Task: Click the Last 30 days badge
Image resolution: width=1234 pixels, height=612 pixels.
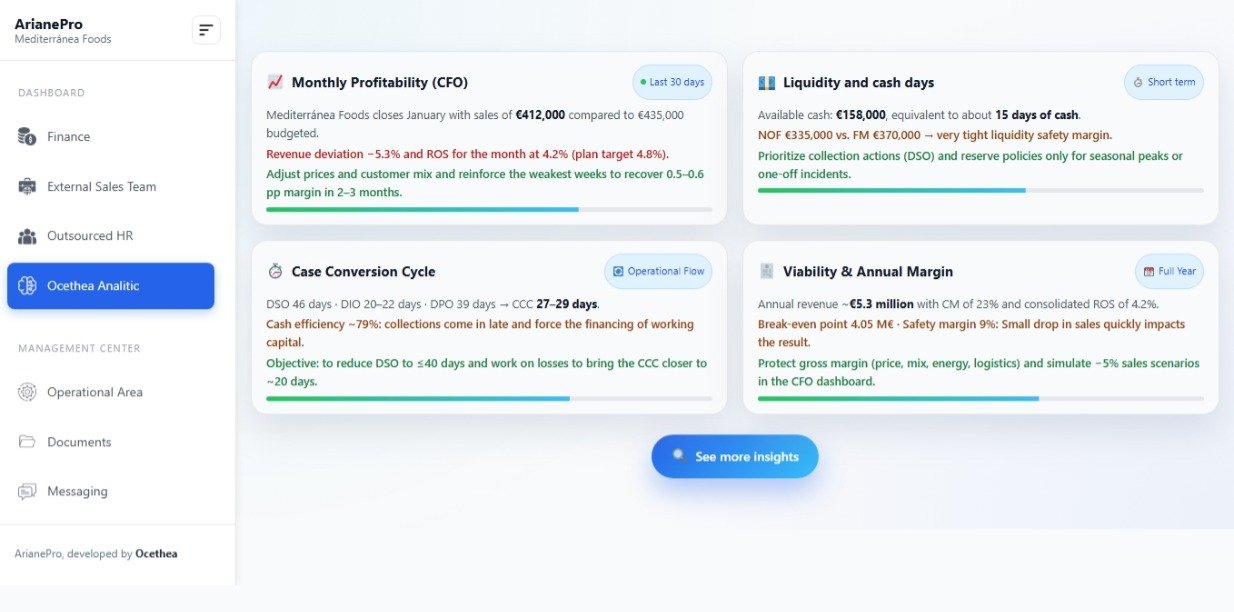Action: [x=671, y=82]
